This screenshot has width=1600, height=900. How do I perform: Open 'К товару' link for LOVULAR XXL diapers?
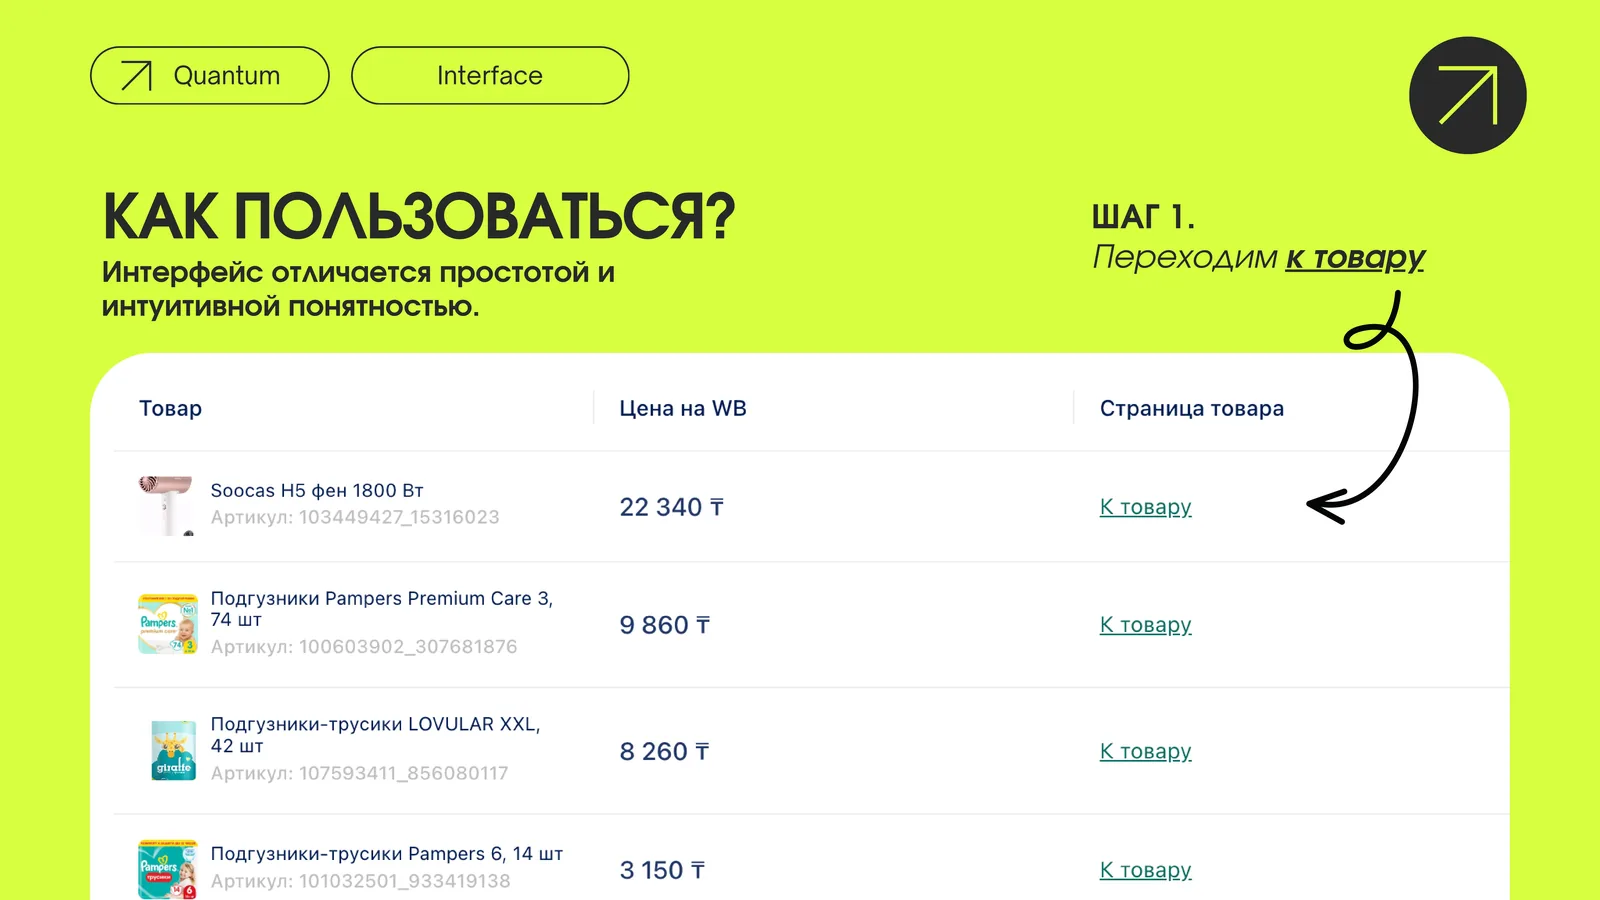pos(1145,751)
